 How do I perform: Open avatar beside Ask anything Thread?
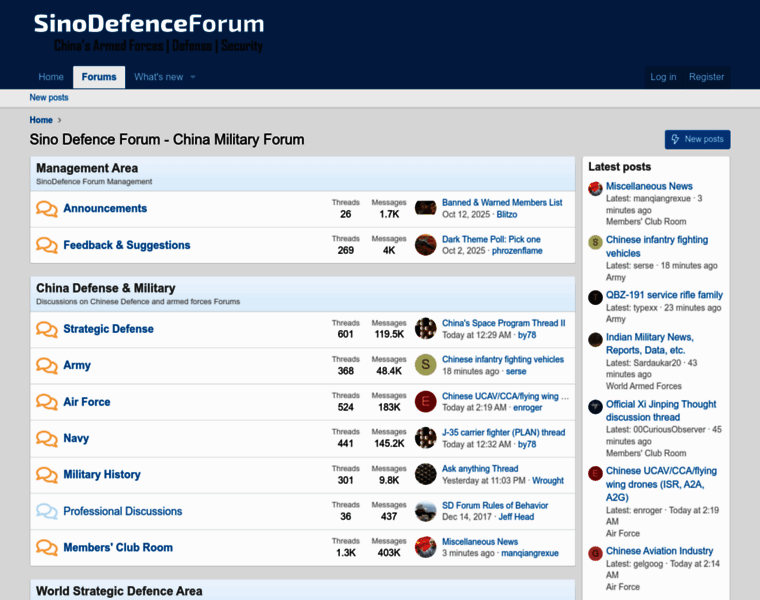pos(426,474)
